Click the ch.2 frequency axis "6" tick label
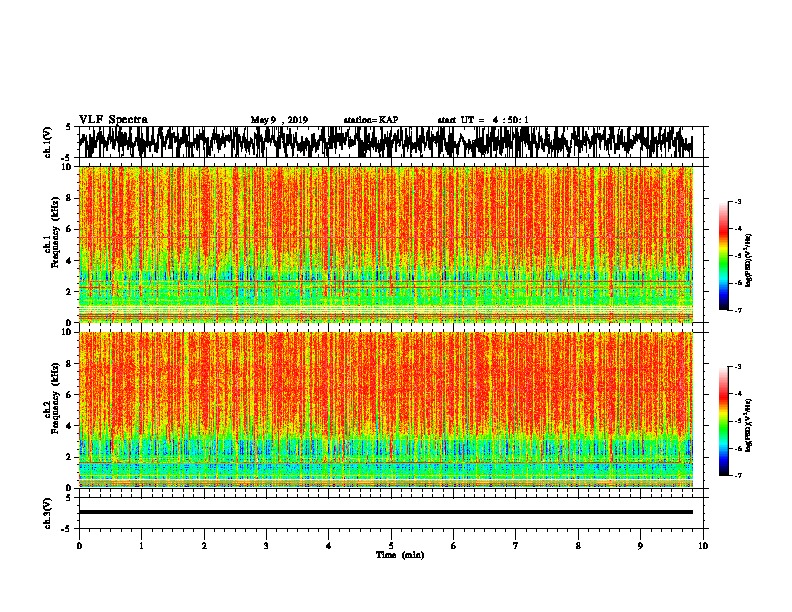This screenshot has height=612, width=792. click(70, 395)
